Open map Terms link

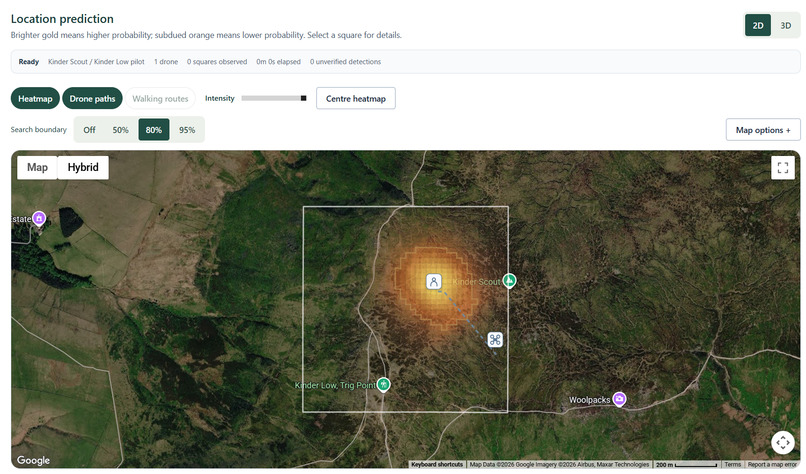tap(732, 464)
